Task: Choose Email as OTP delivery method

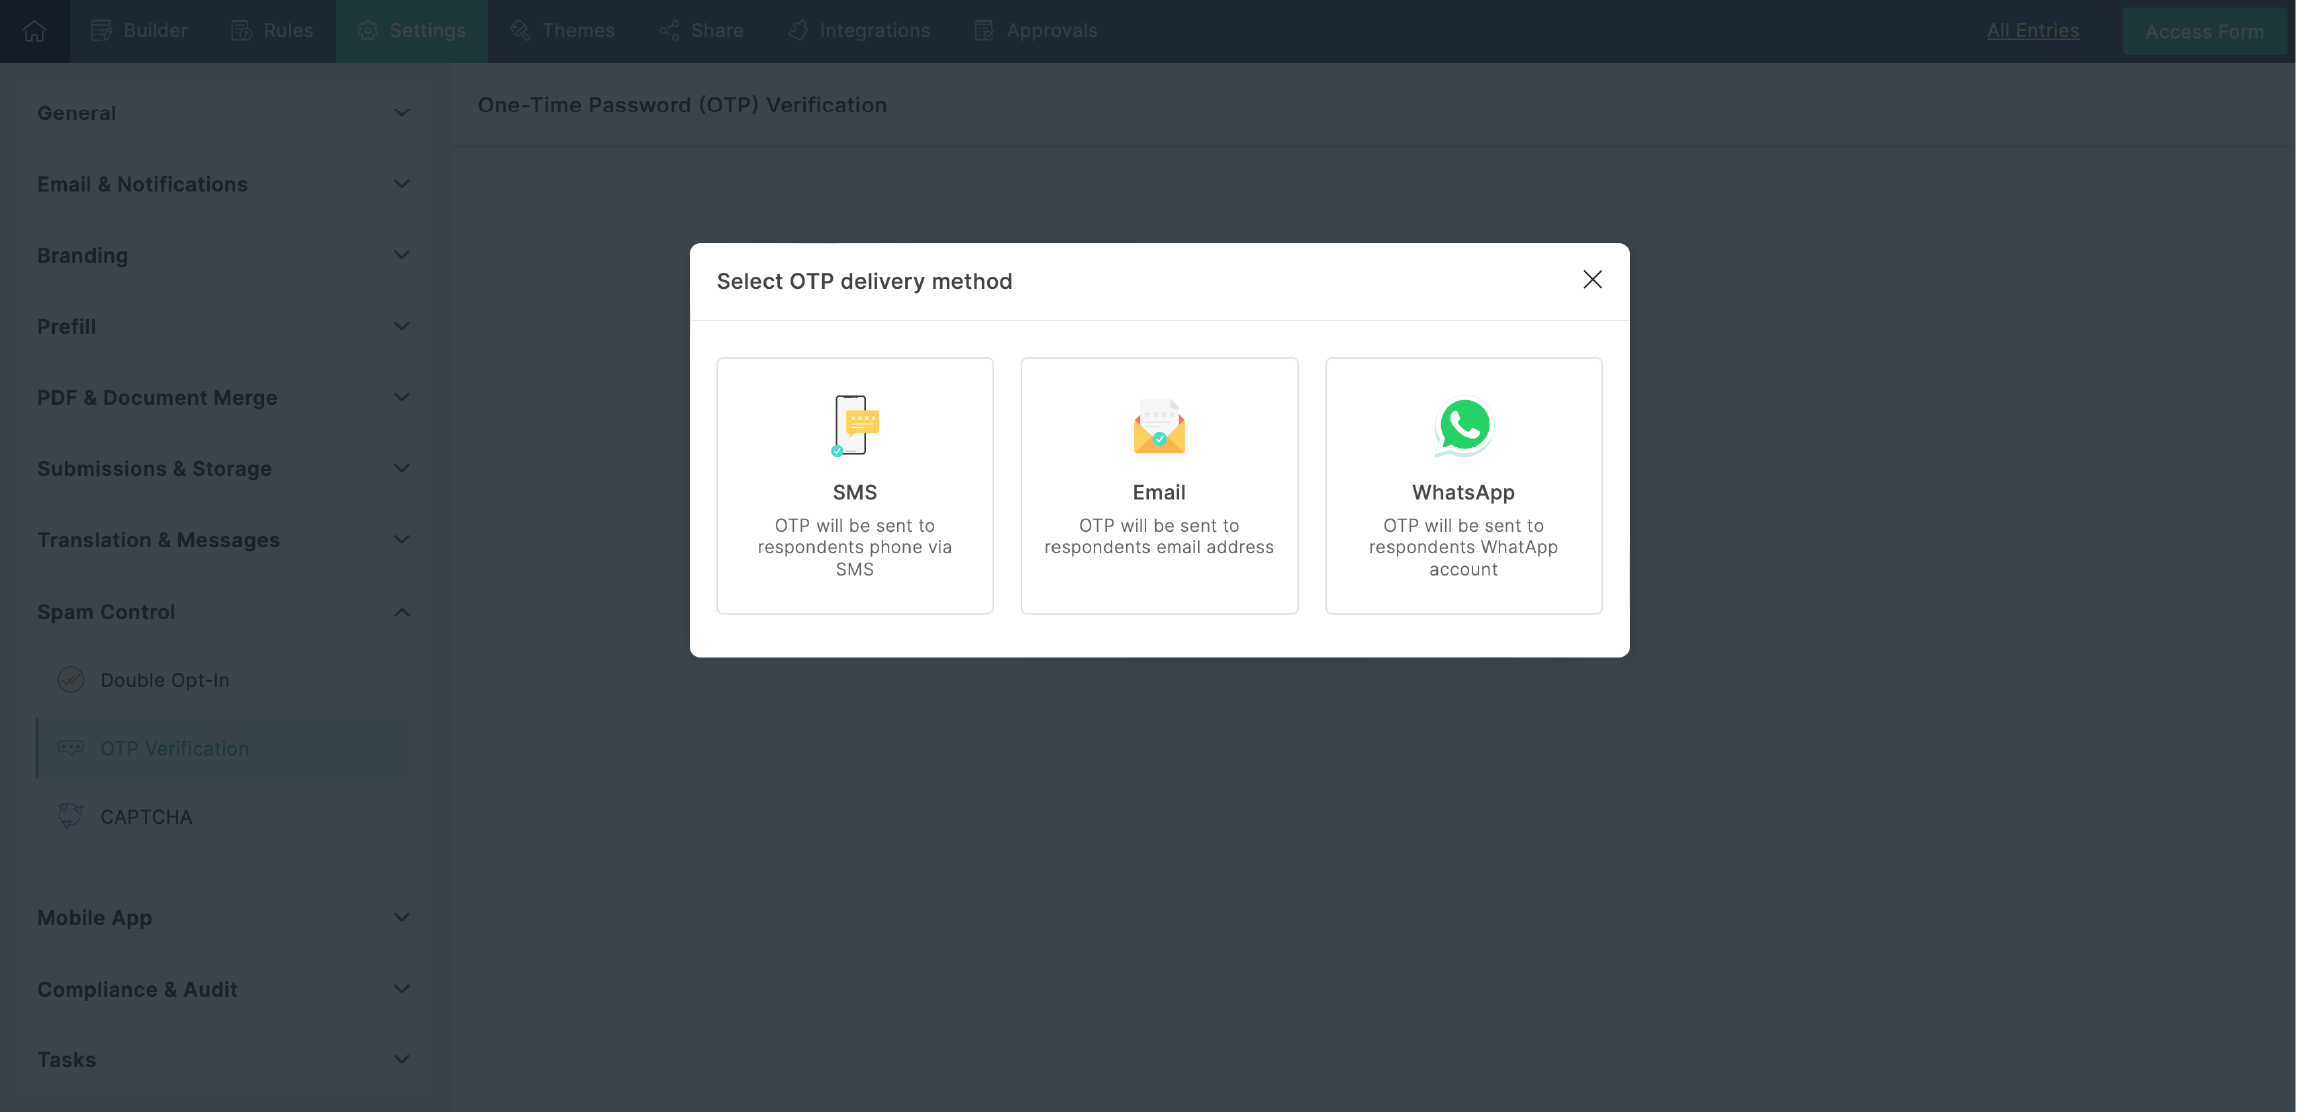Action: pyautogui.click(x=1159, y=486)
